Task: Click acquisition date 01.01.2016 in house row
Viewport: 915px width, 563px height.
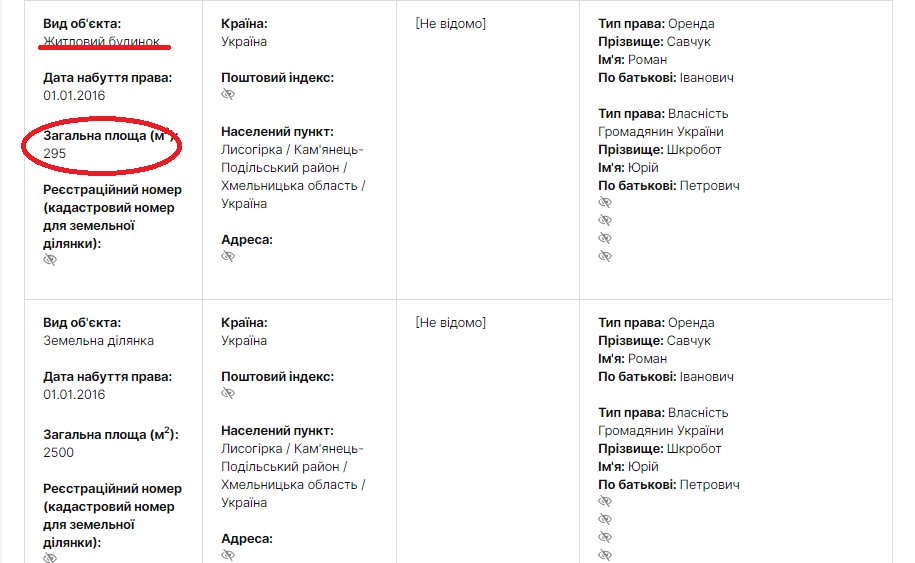Action: (74, 96)
